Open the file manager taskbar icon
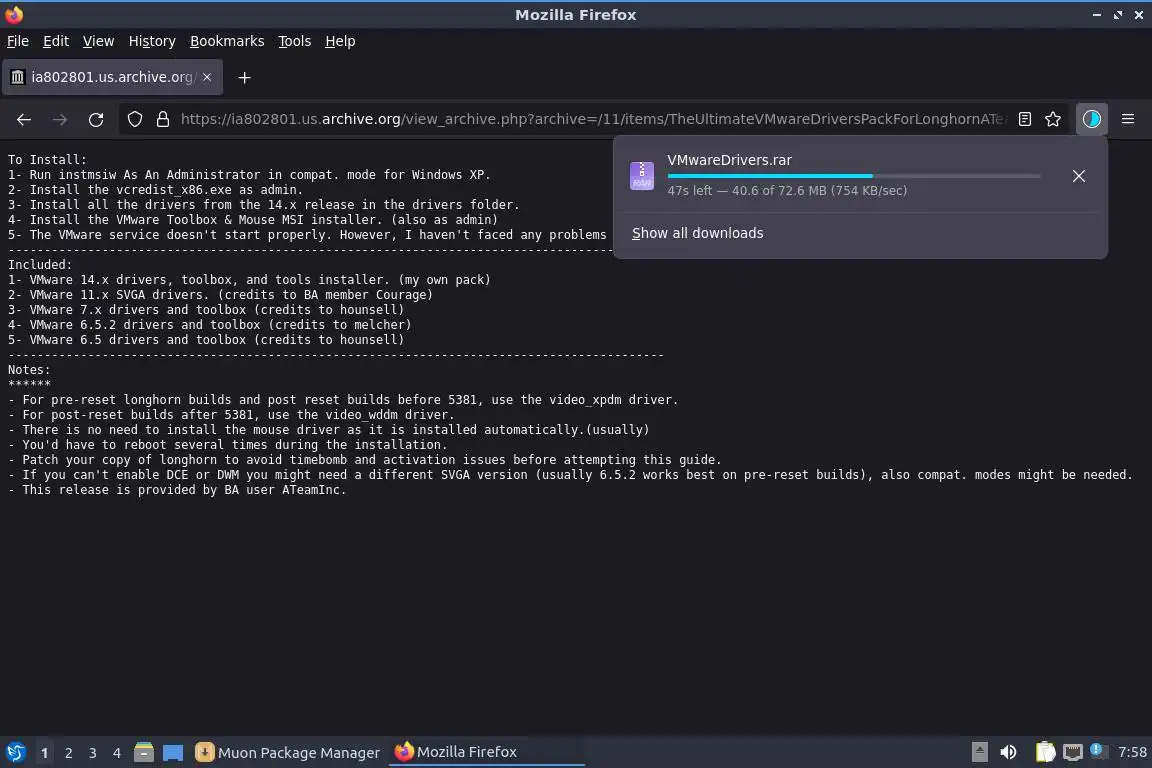This screenshot has width=1152, height=768. coord(144,752)
